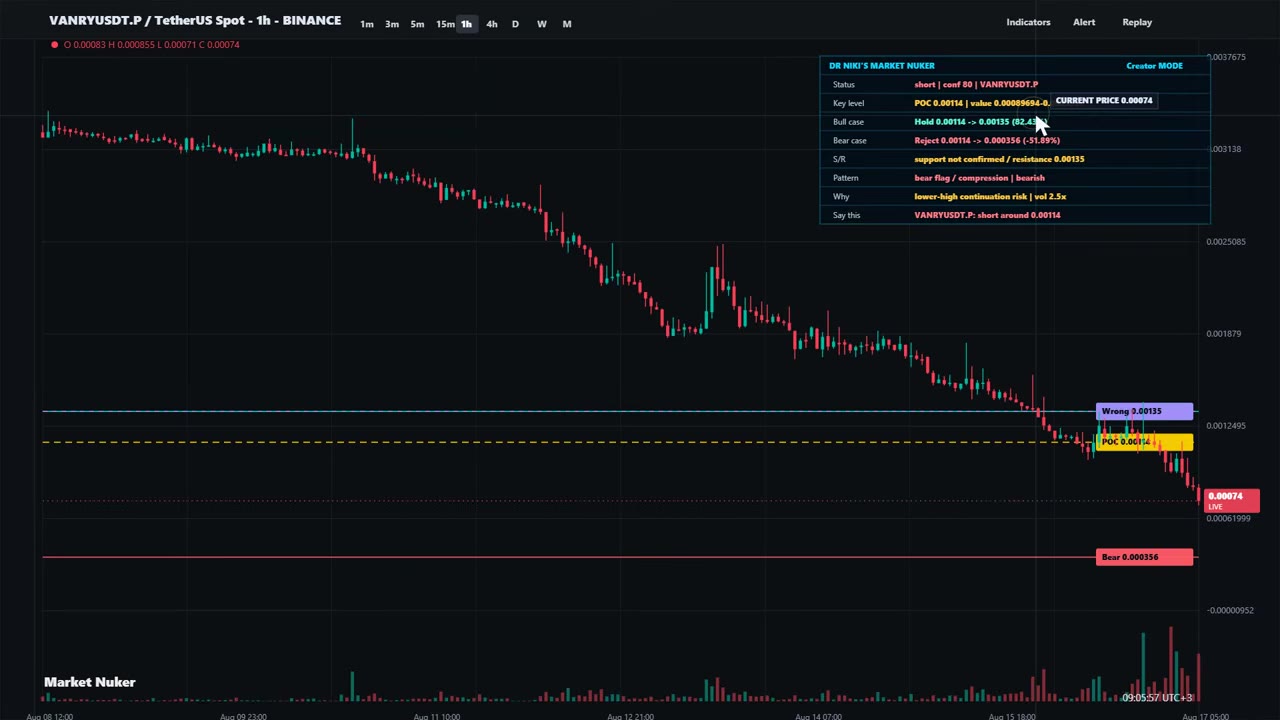Click 'support not confirmed / resistance 0.00135'
The width and height of the screenshot is (1280, 720).
pyautogui.click(x=999, y=159)
